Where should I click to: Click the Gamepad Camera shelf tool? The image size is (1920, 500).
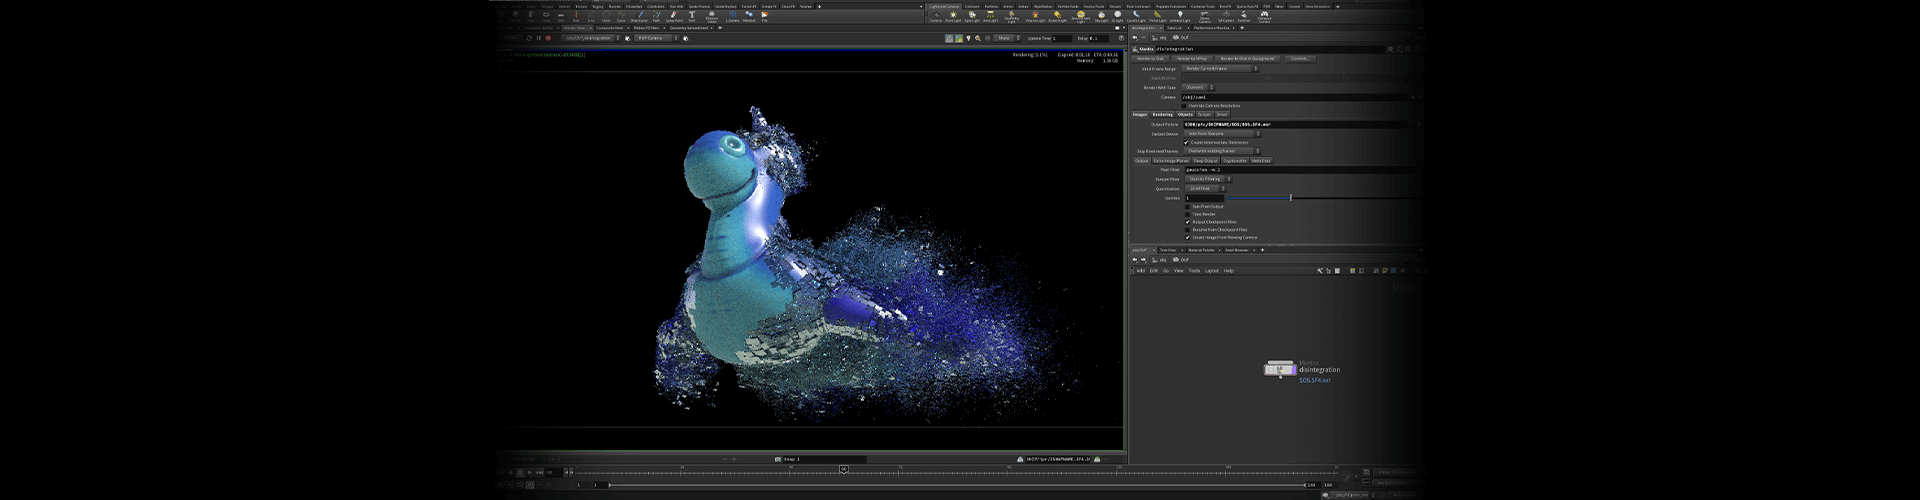(x=1264, y=17)
